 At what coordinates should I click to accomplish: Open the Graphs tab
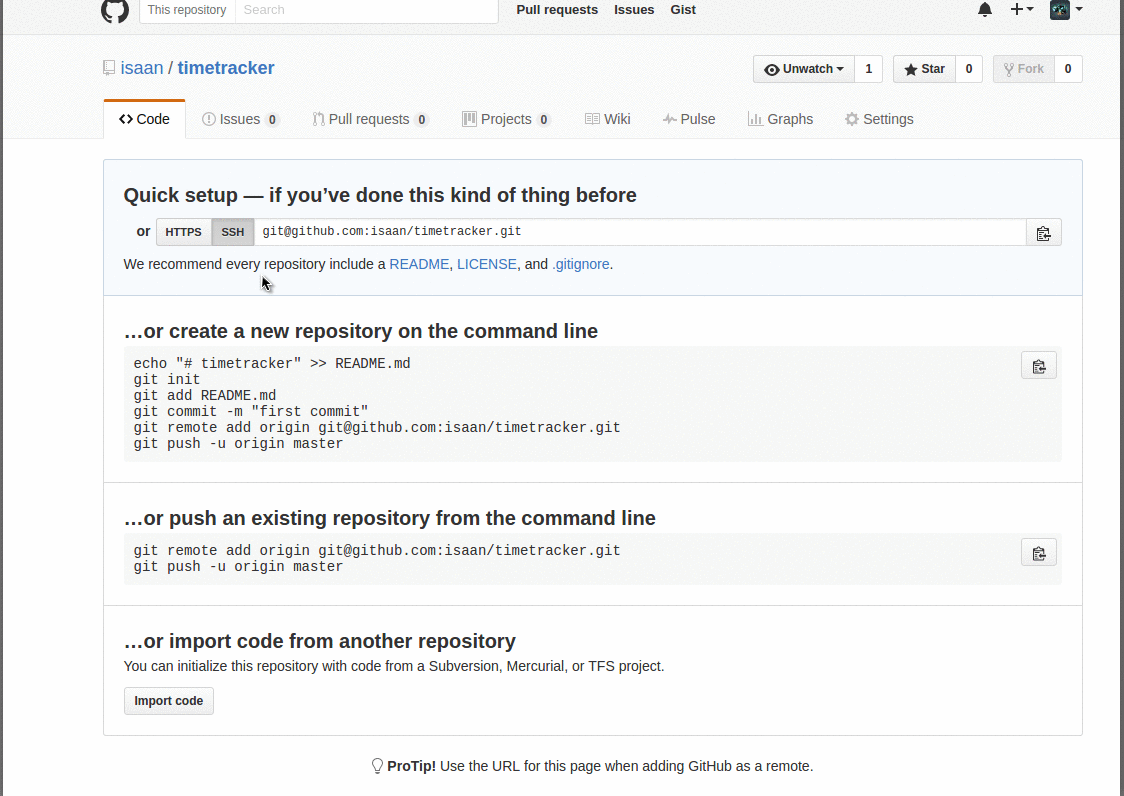(781, 119)
